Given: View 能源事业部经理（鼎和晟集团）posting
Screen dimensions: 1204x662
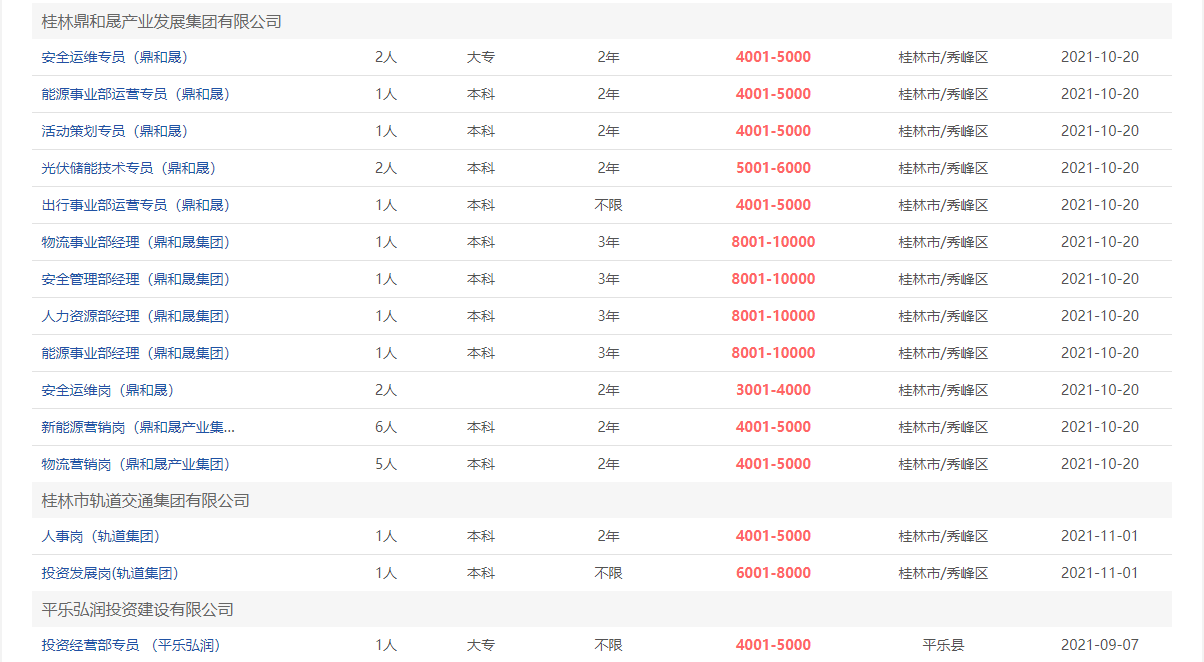Looking at the screenshot, I should click(136, 353).
